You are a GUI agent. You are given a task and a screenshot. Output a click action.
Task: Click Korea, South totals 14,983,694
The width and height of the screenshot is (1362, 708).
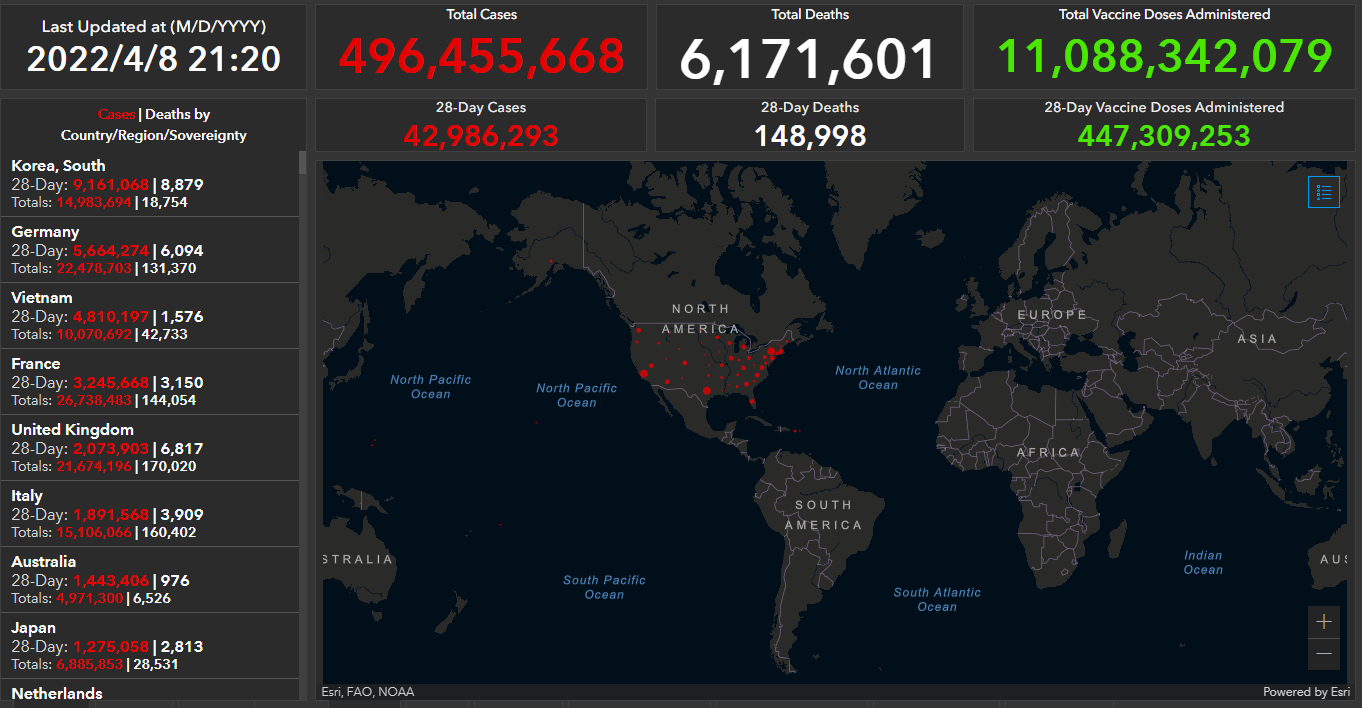click(x=93, y=202)
